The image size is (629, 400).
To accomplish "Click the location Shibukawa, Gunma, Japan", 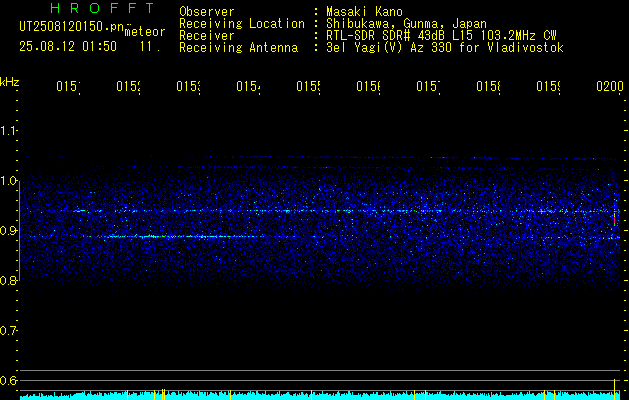I will (406, 24).
